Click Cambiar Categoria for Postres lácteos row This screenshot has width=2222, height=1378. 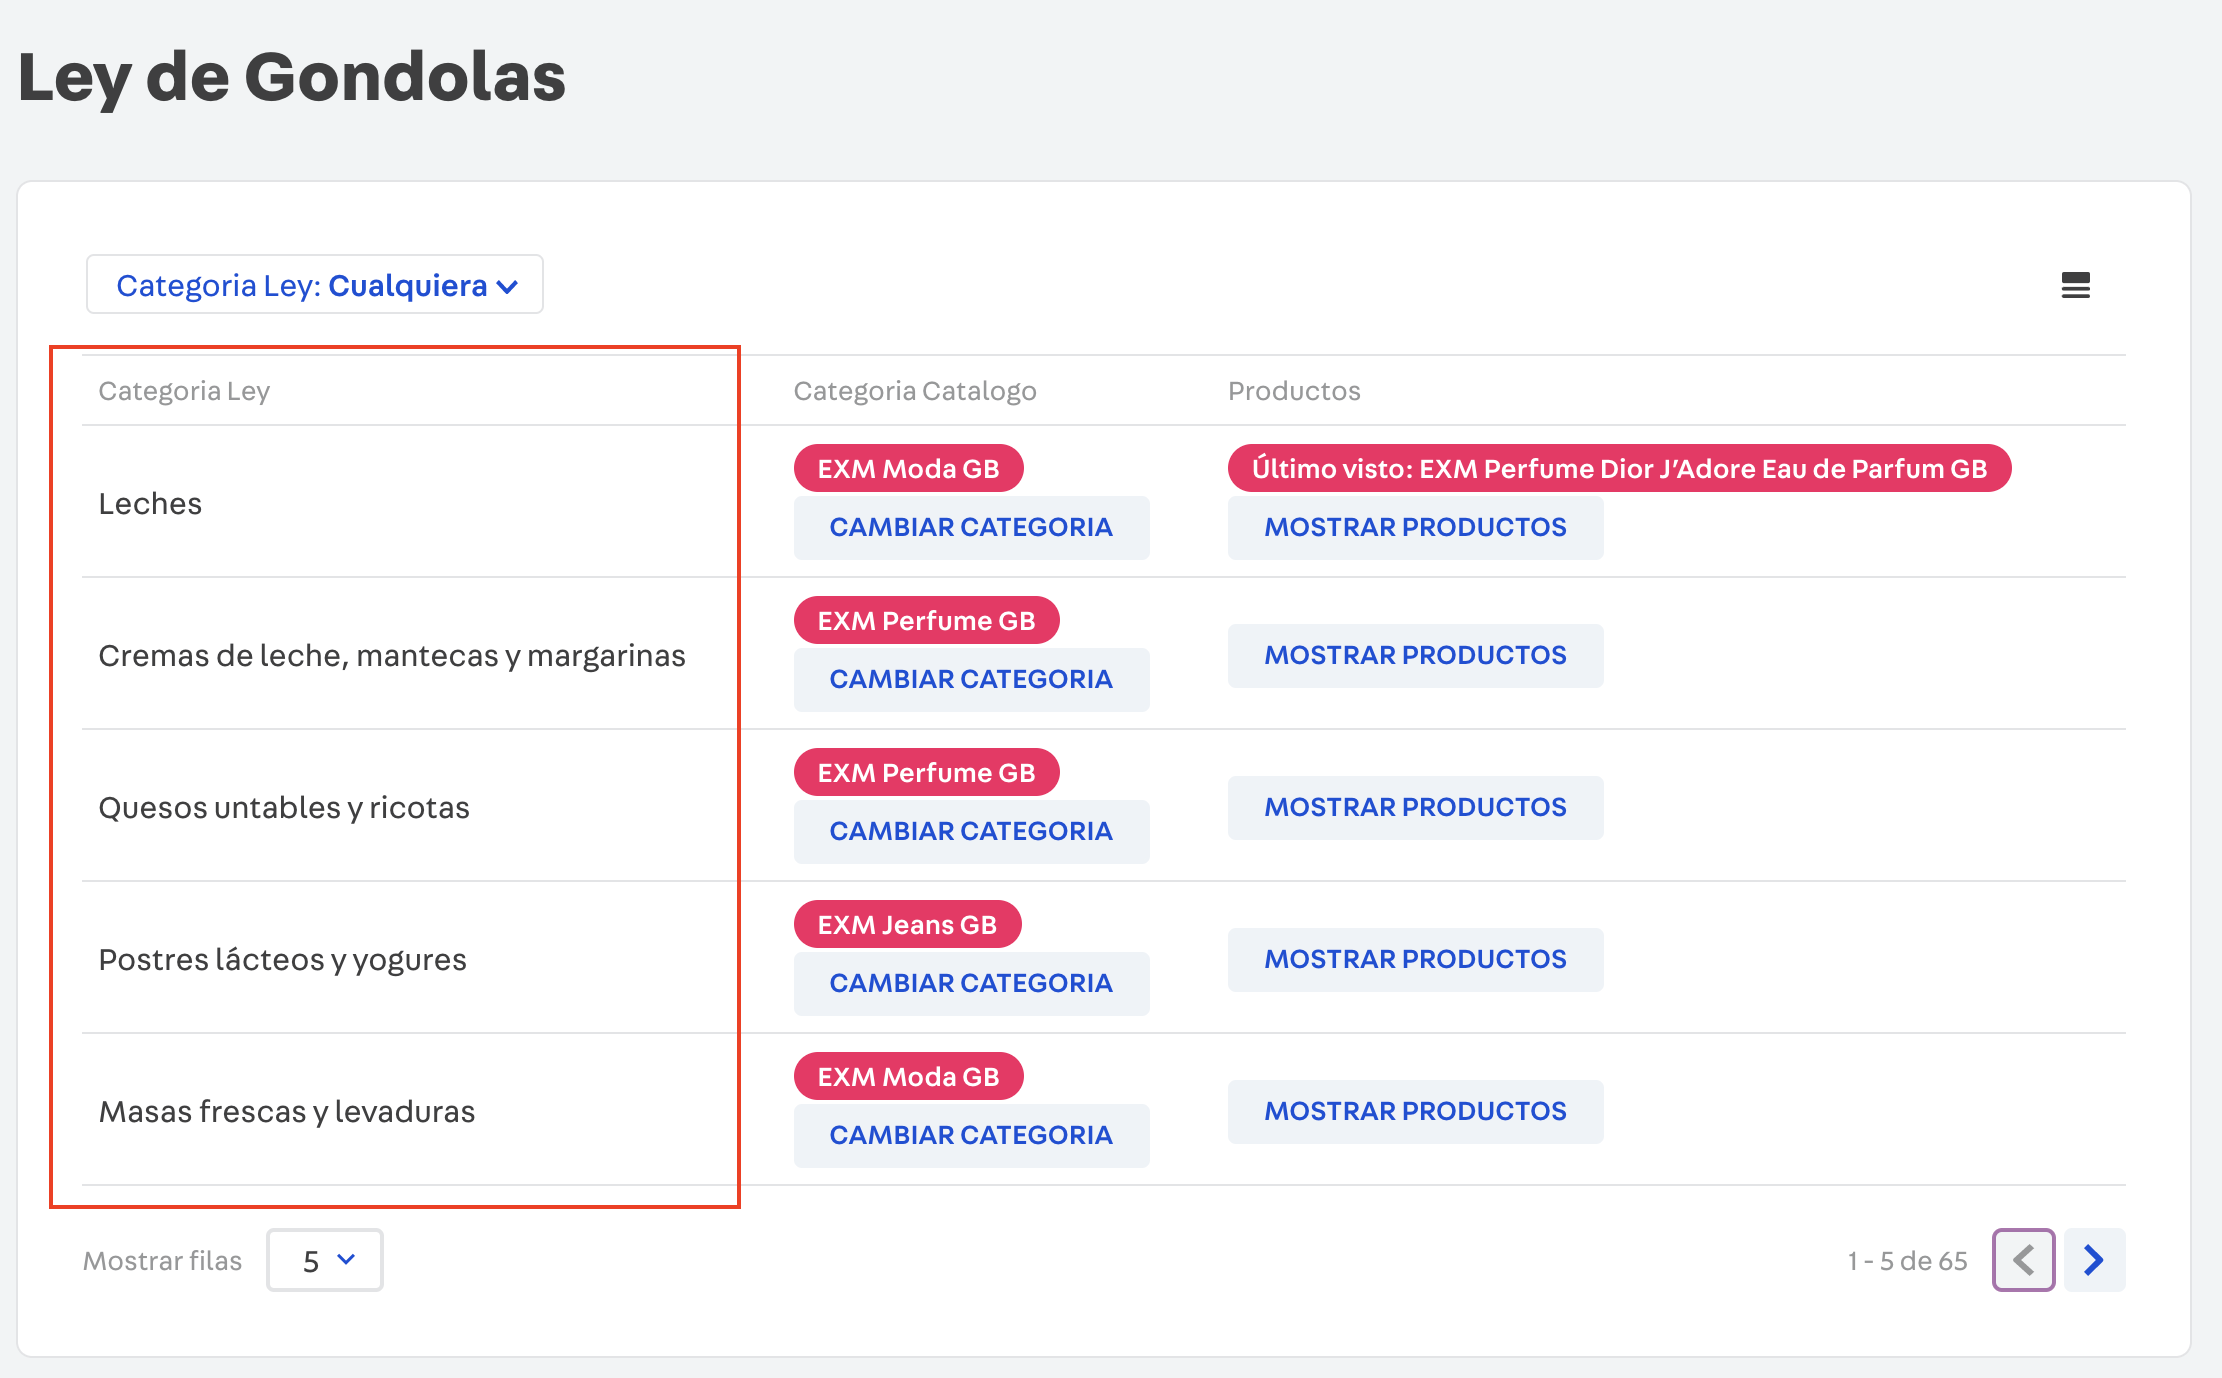click(971, 984)
